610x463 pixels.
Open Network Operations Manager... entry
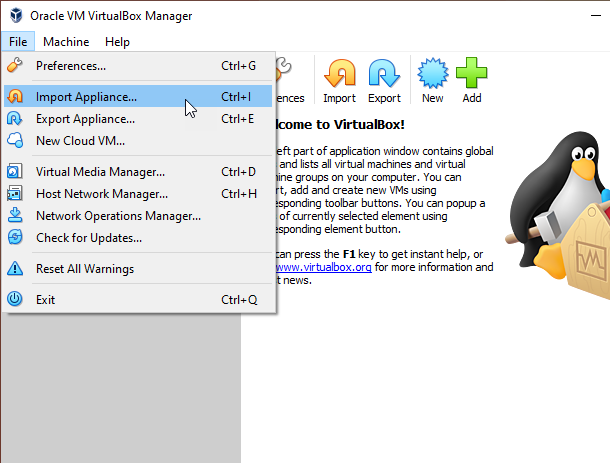coord(138,216)
